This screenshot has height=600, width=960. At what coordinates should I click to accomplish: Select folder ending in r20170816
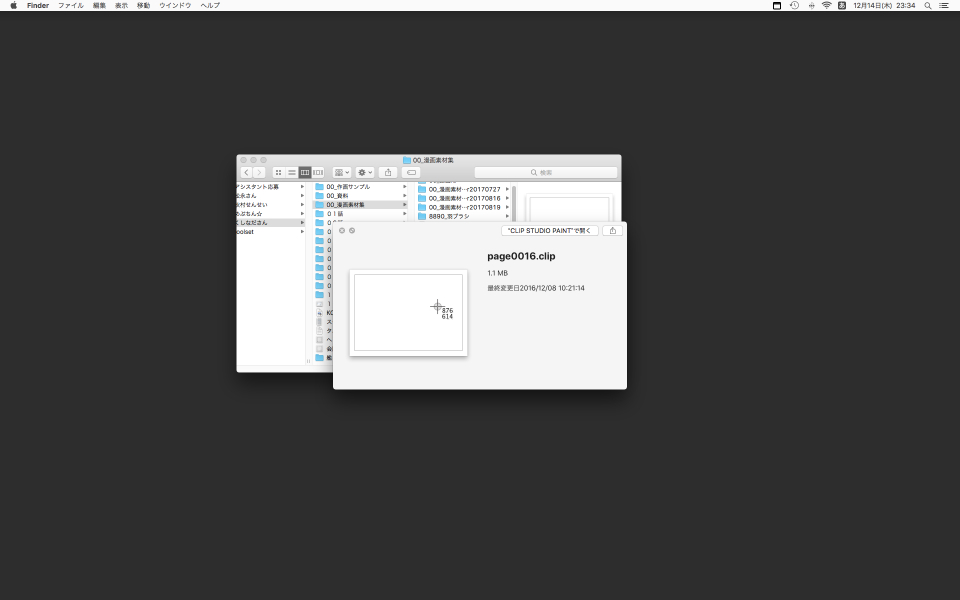(464, 198)
